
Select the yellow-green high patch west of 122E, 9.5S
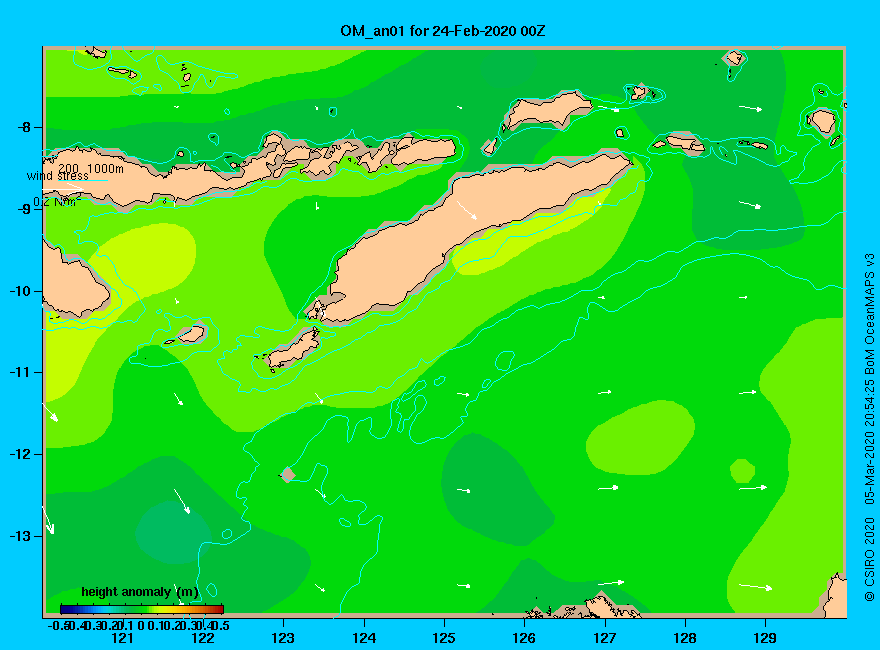pos(147,259)
